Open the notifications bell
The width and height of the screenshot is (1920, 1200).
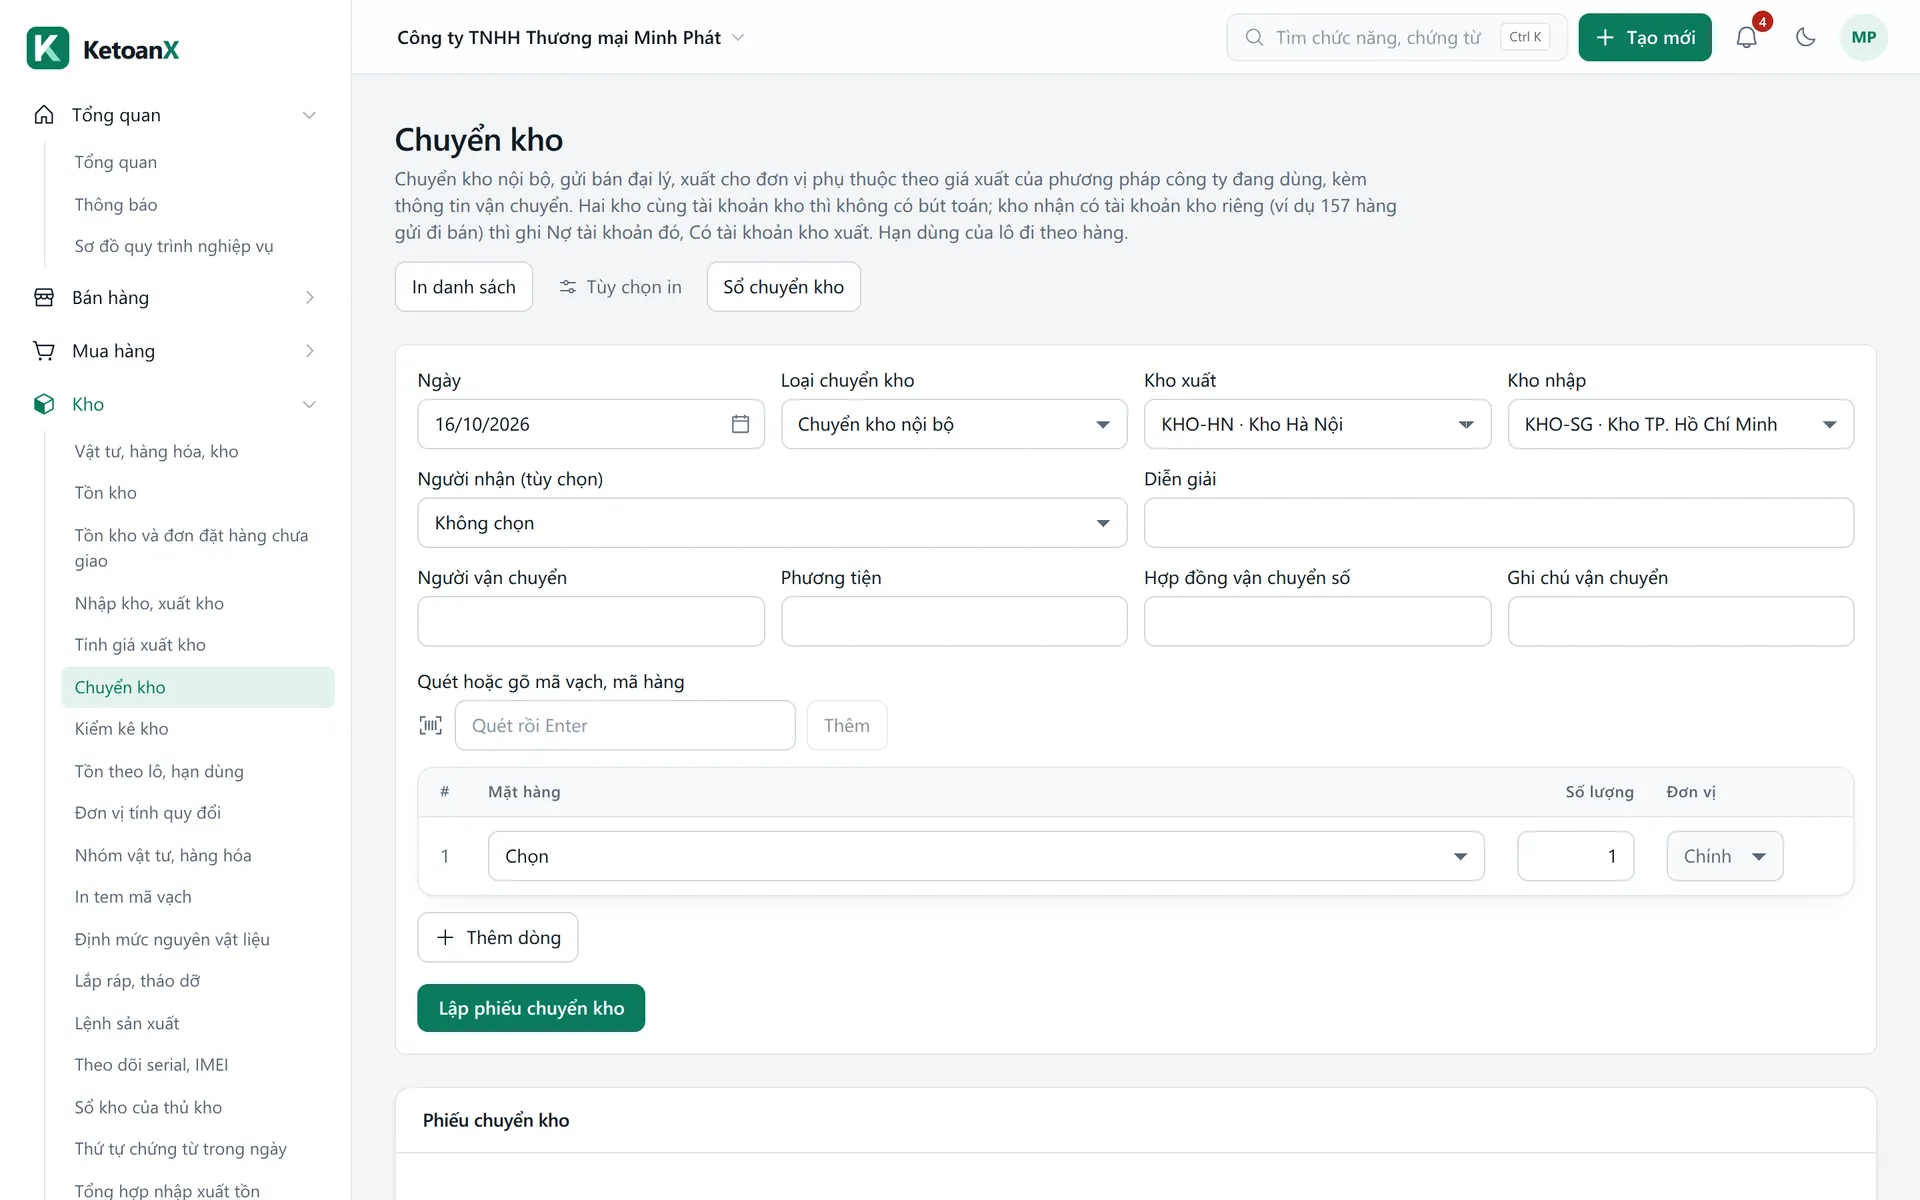click(x=1746, y=37)
